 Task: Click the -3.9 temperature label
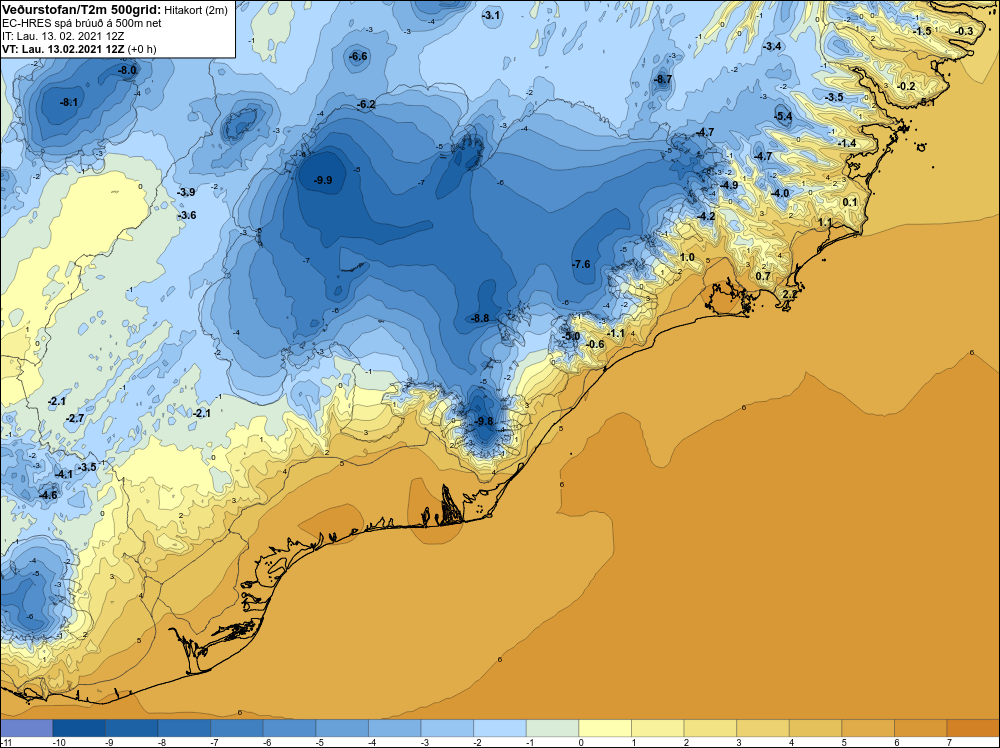186,192
